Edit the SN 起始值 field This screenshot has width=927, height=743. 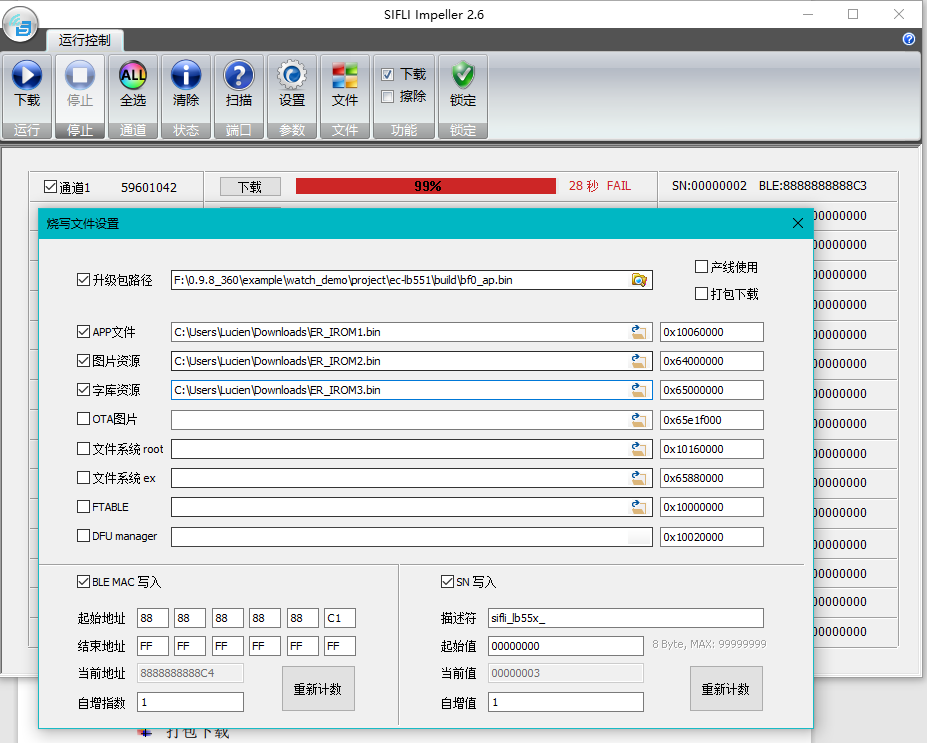[x=566, y=646]
